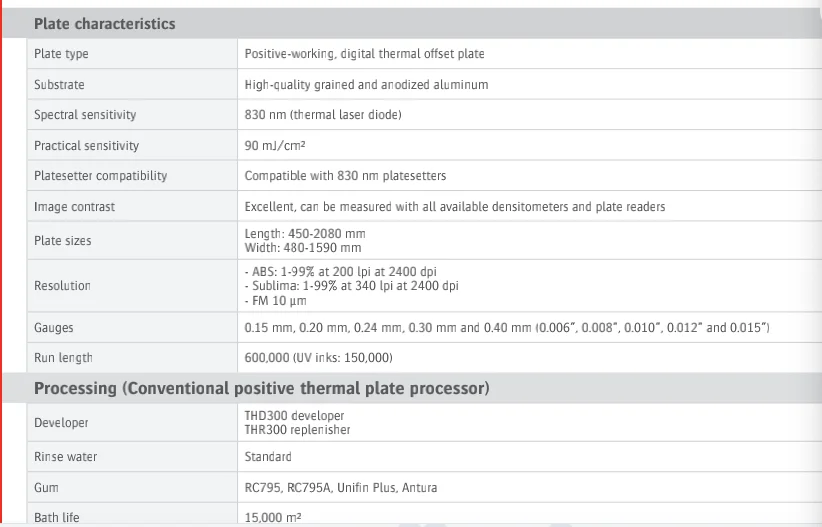Click the "Practical sensitivity" row label

87,146
